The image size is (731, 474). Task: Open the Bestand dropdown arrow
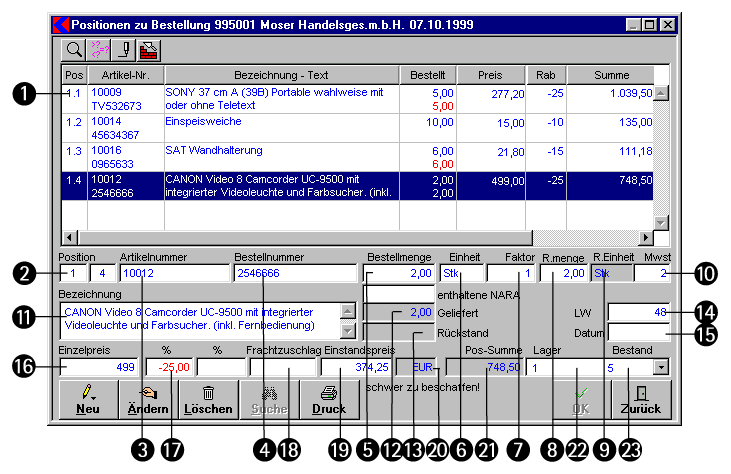tap(660, 368)
